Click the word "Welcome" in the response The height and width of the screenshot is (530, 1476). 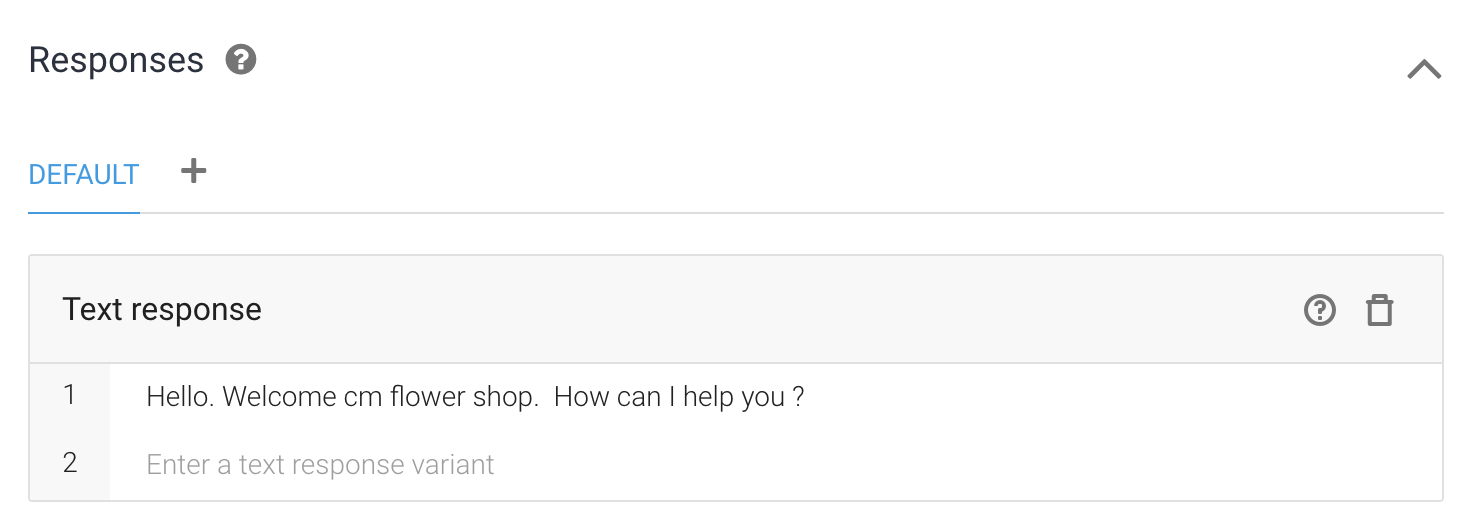pos(279,397)
